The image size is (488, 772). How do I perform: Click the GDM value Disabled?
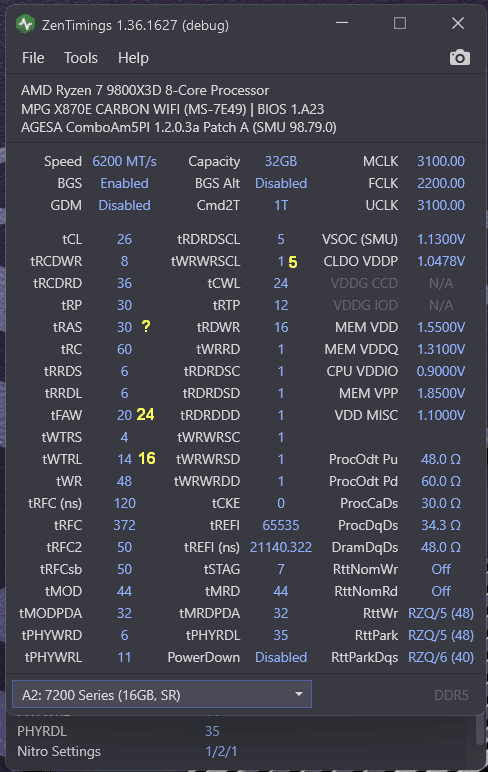click(x=124, y=205)
